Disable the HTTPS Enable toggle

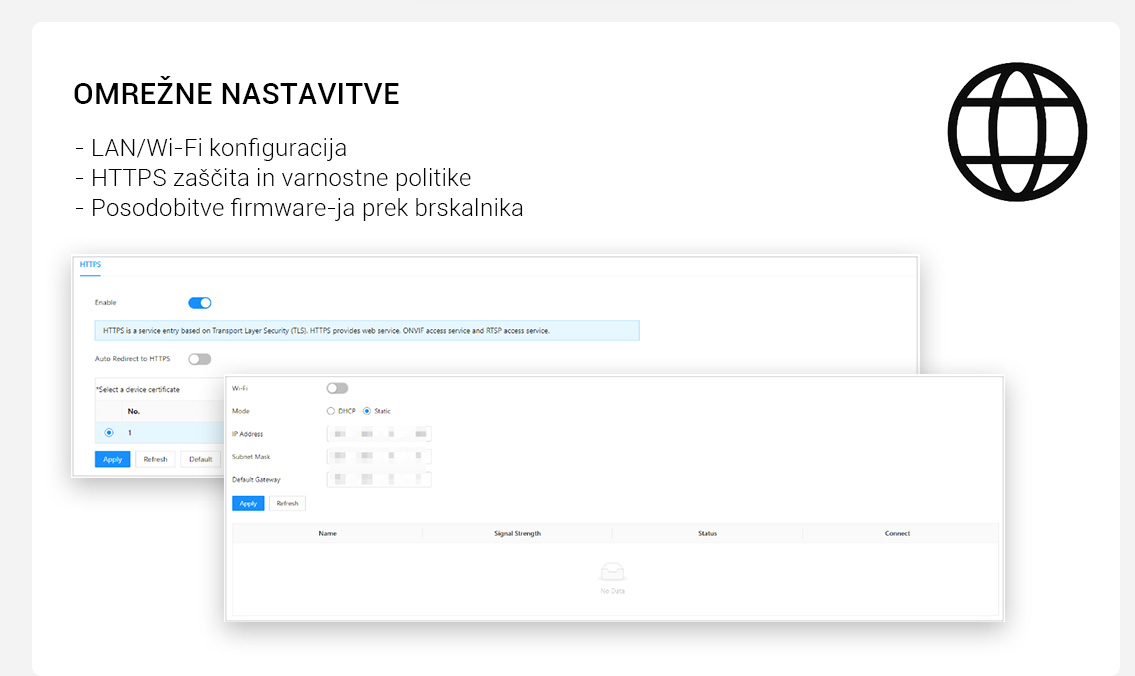point(200,303)
